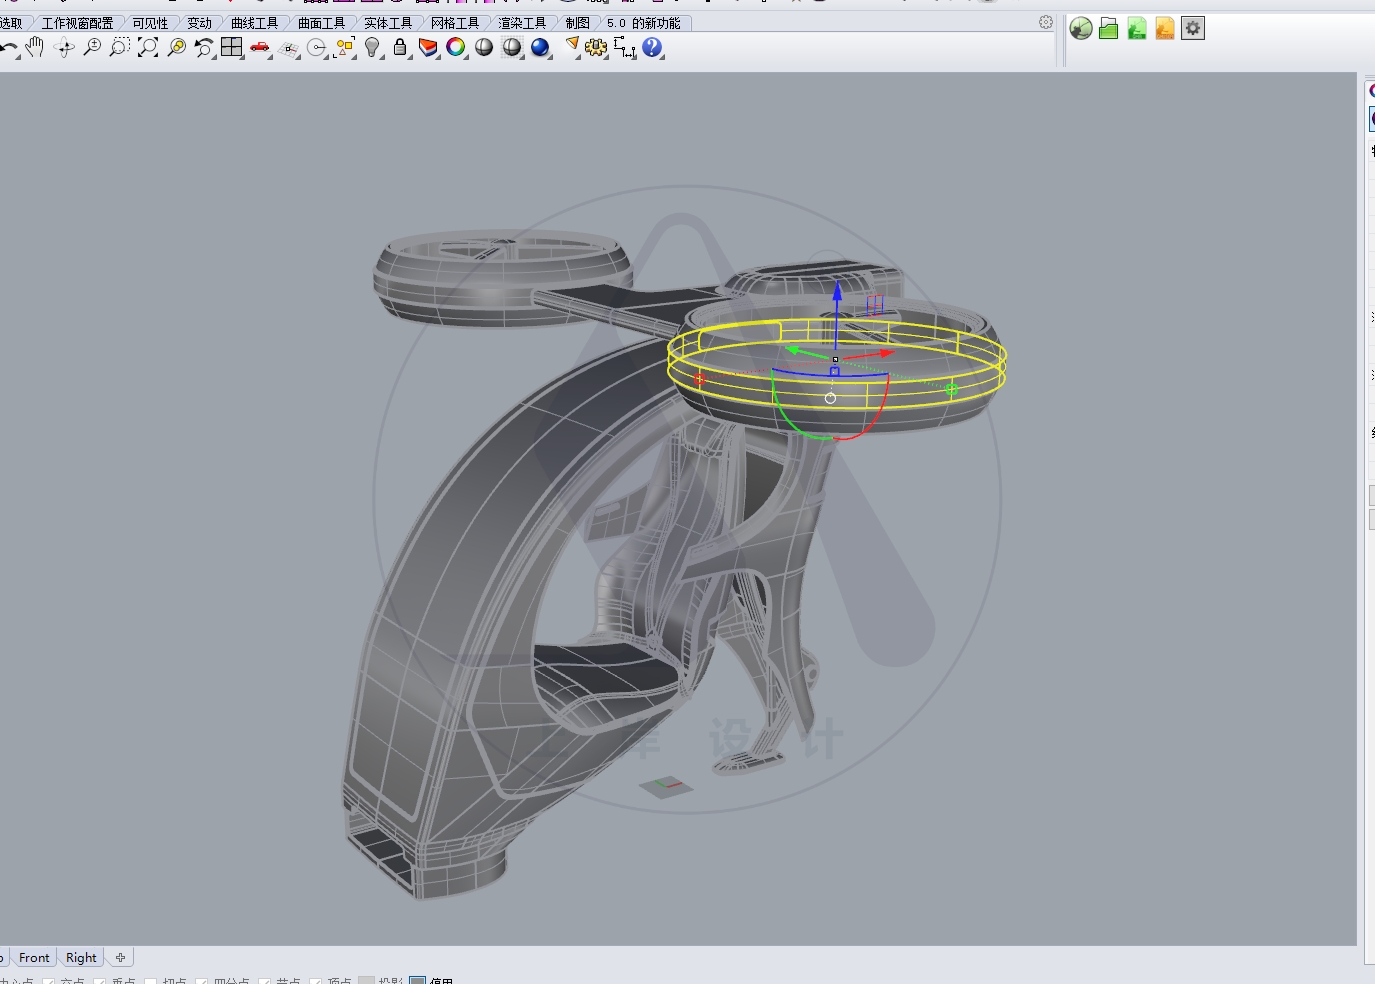The height and width of the screenshot is (984, 1375).
Task: Click the lightbulb hide objects icon
Action: click(372, 47)
